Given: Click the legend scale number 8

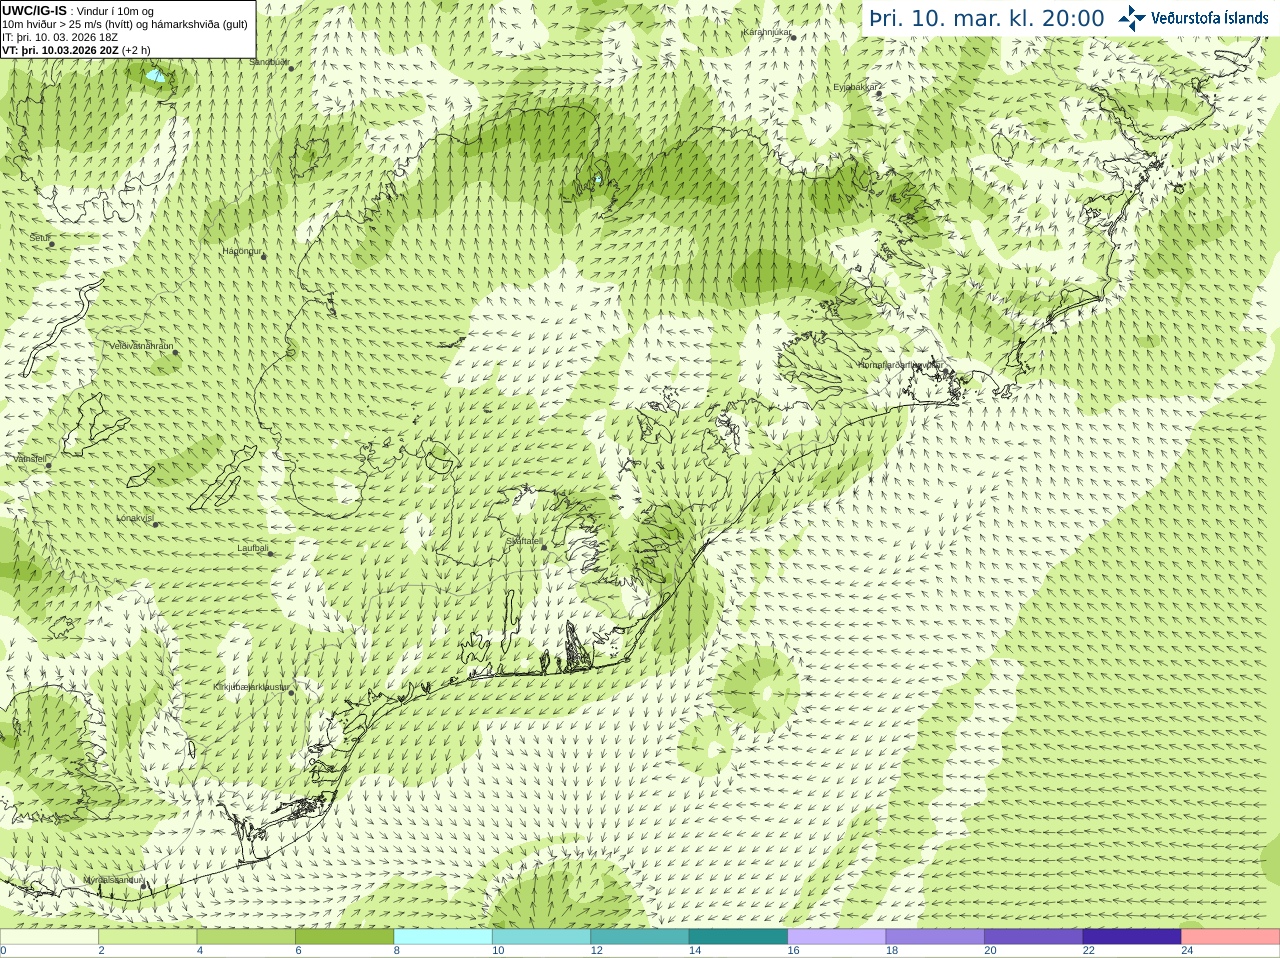Looking at the screenshot, I should point(397,951).
